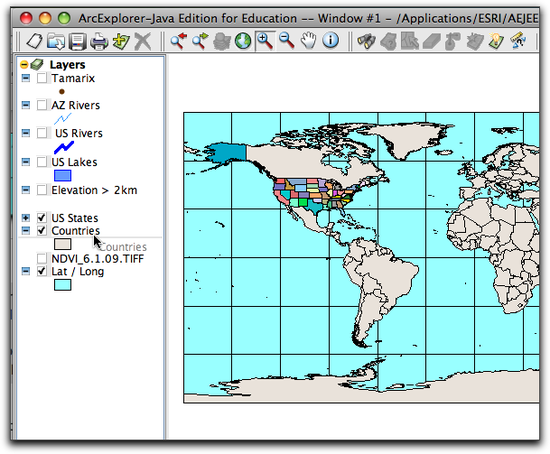Uncheck the Lat / Long layer checkbox

click(x=42, y=271)
